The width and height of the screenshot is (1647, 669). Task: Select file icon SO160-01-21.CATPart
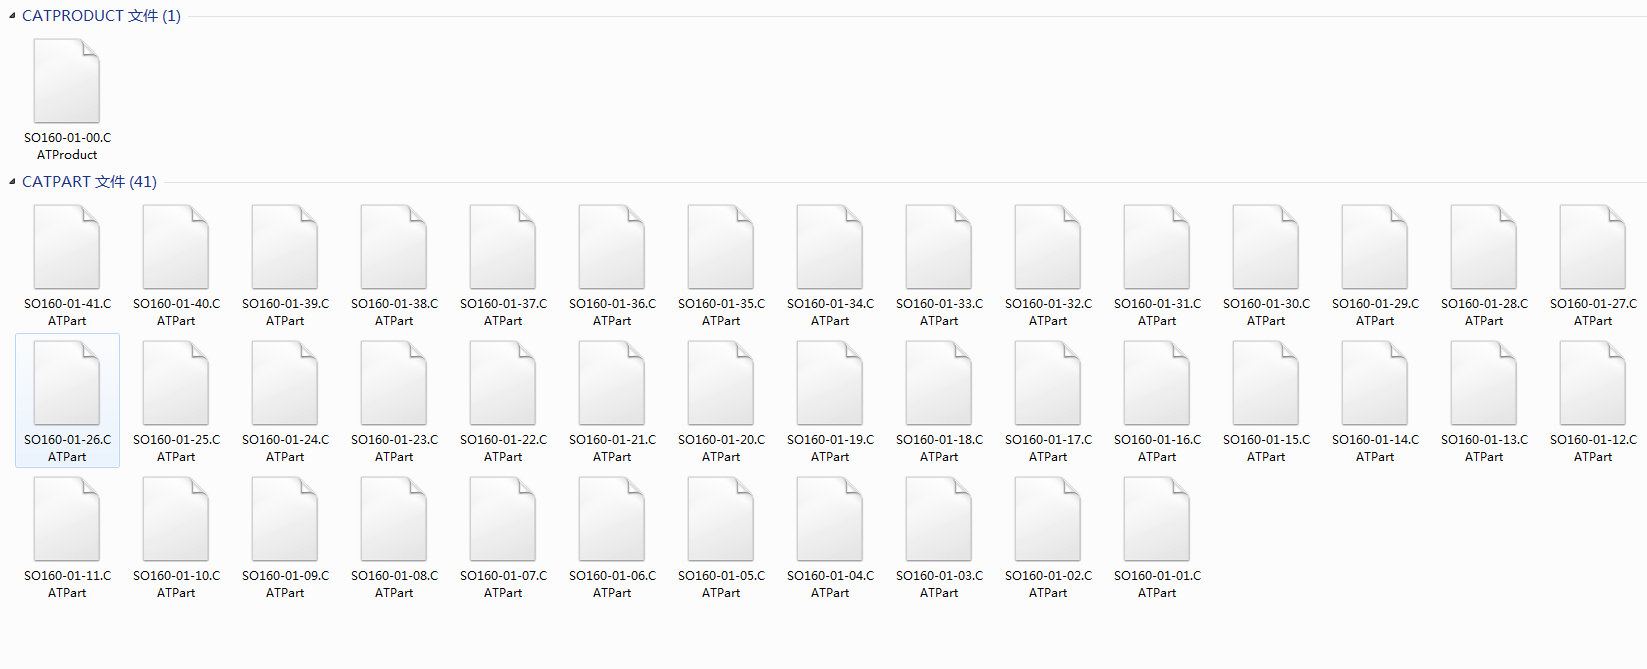click(612, 383)
